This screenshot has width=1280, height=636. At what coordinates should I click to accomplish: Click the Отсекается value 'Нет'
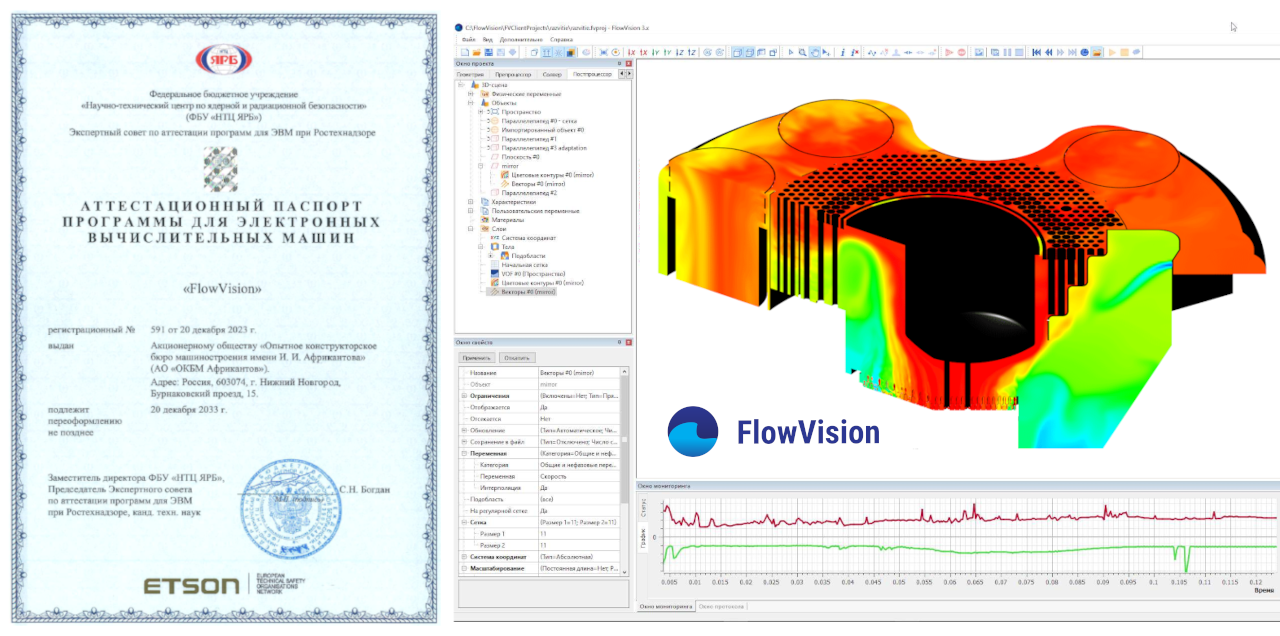click(x=577, y=418)
